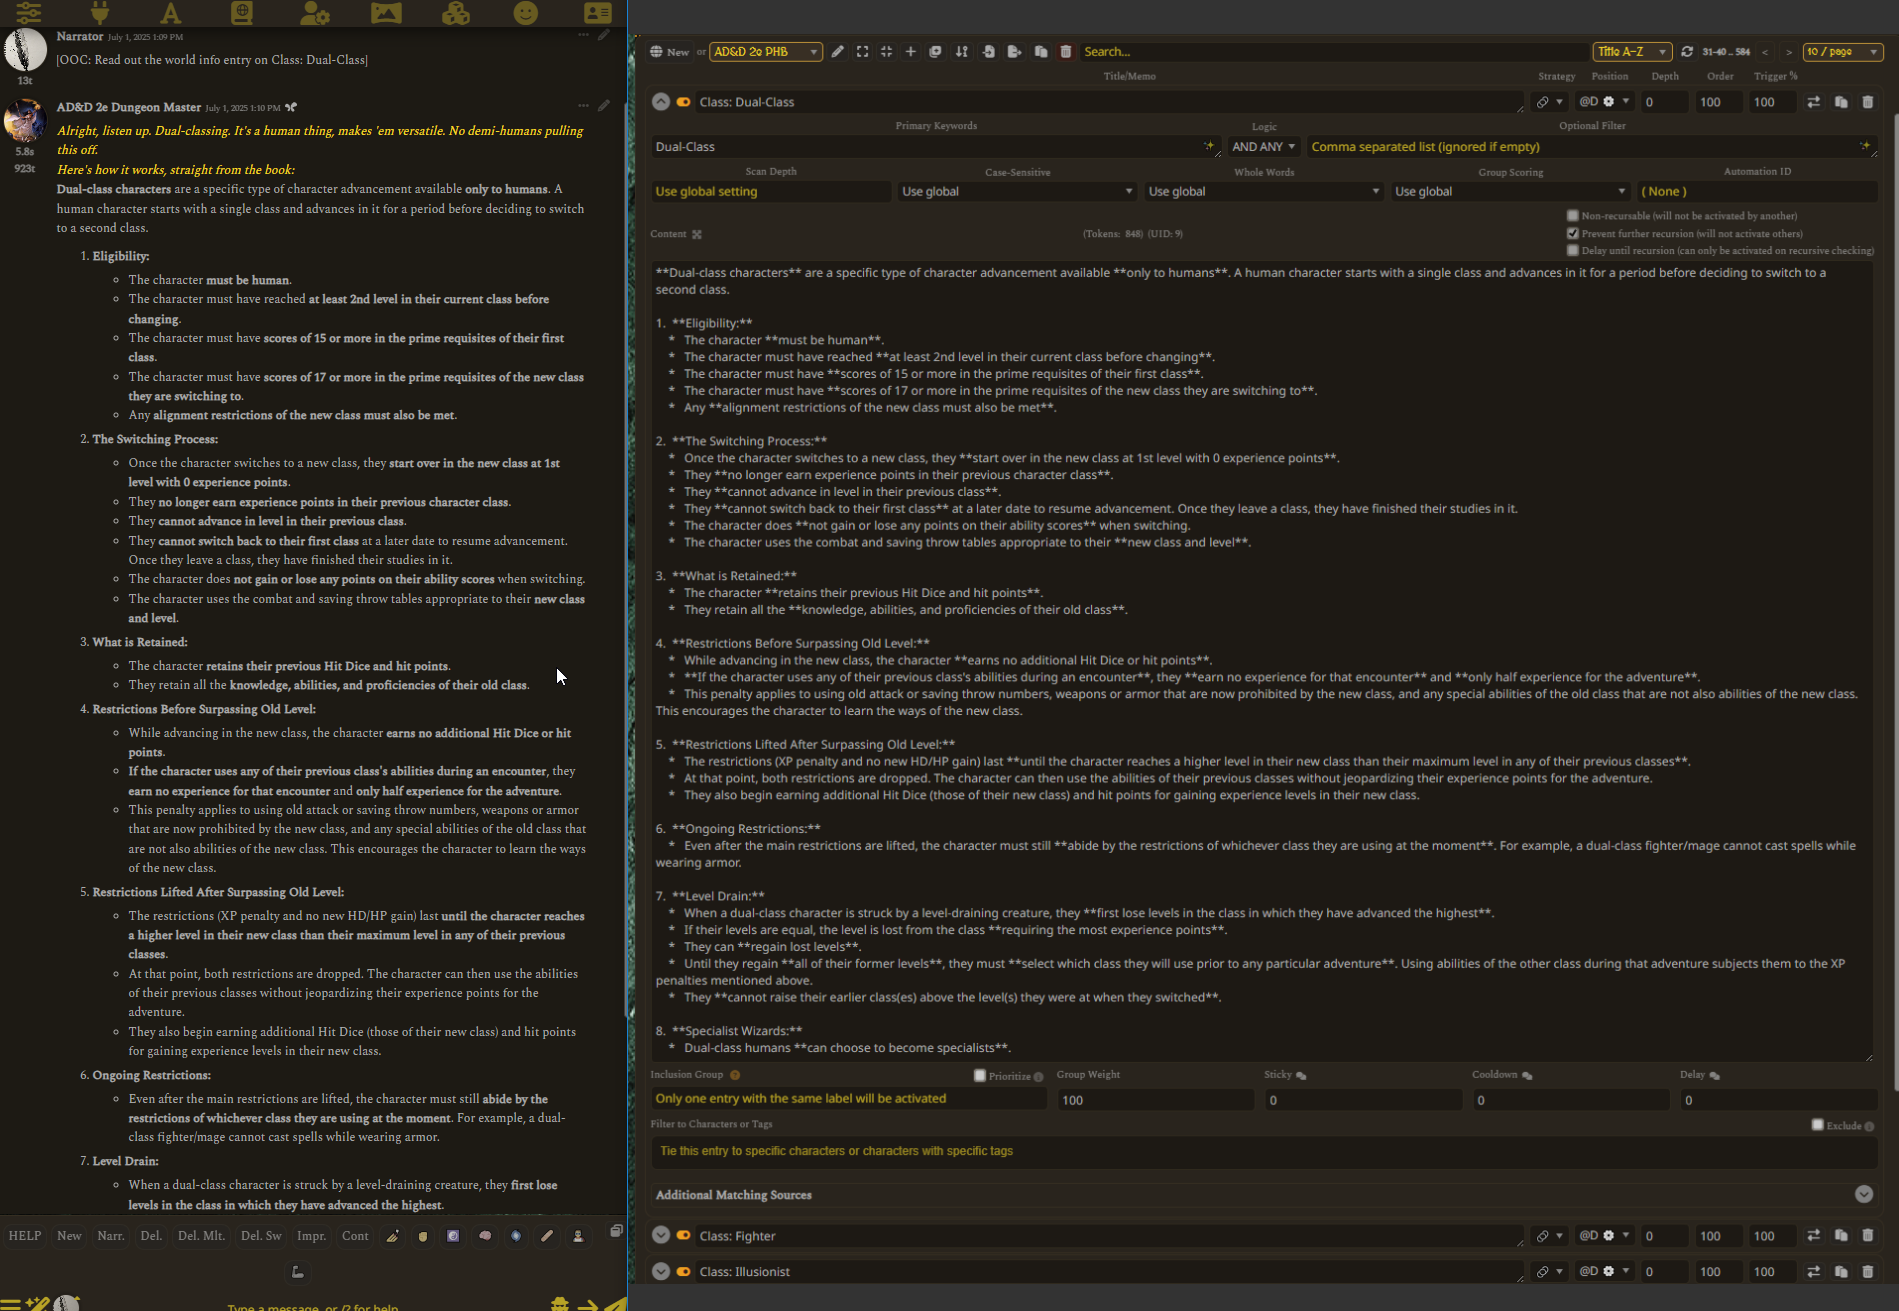Screen dimensions: 1899x1311
Task: Refresh the entry list icon
Action: (x=1687, y=52)
